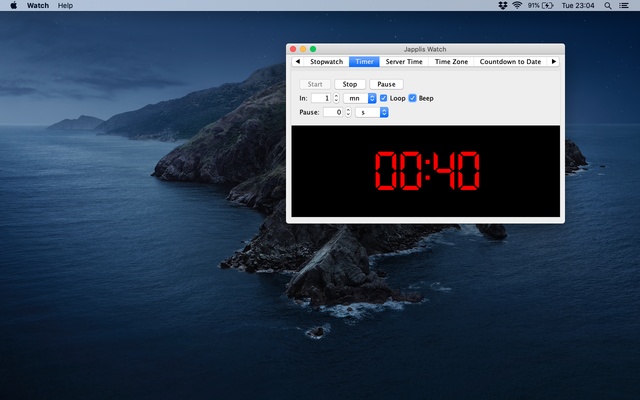Adjust the Pause duration stepper
The height and width of the screenshot is (400, 640).
(x=348, y=112)
